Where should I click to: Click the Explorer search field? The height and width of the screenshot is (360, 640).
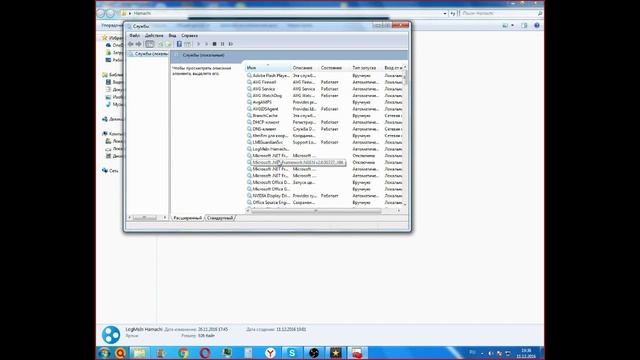click(501, 13)
